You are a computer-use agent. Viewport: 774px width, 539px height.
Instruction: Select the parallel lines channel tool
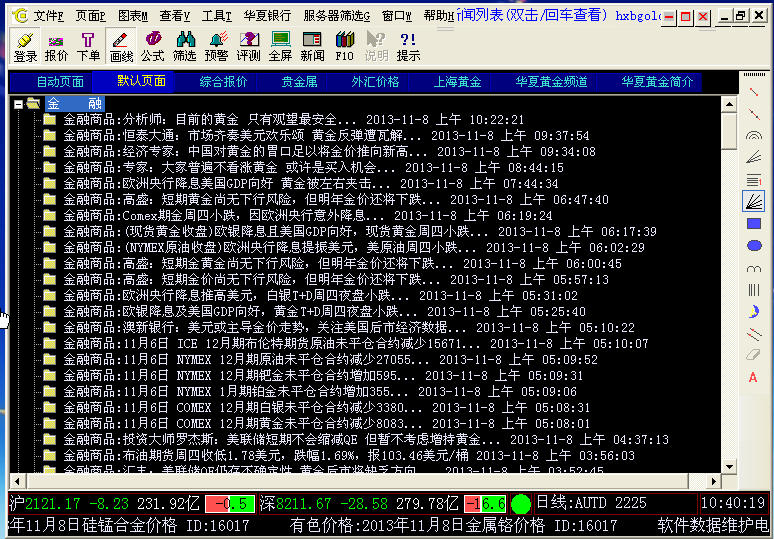tap(753, 334)
